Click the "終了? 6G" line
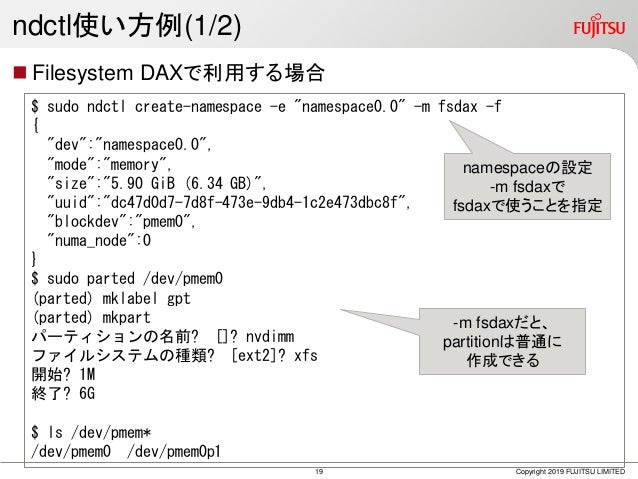 click(x=63, y=394)
